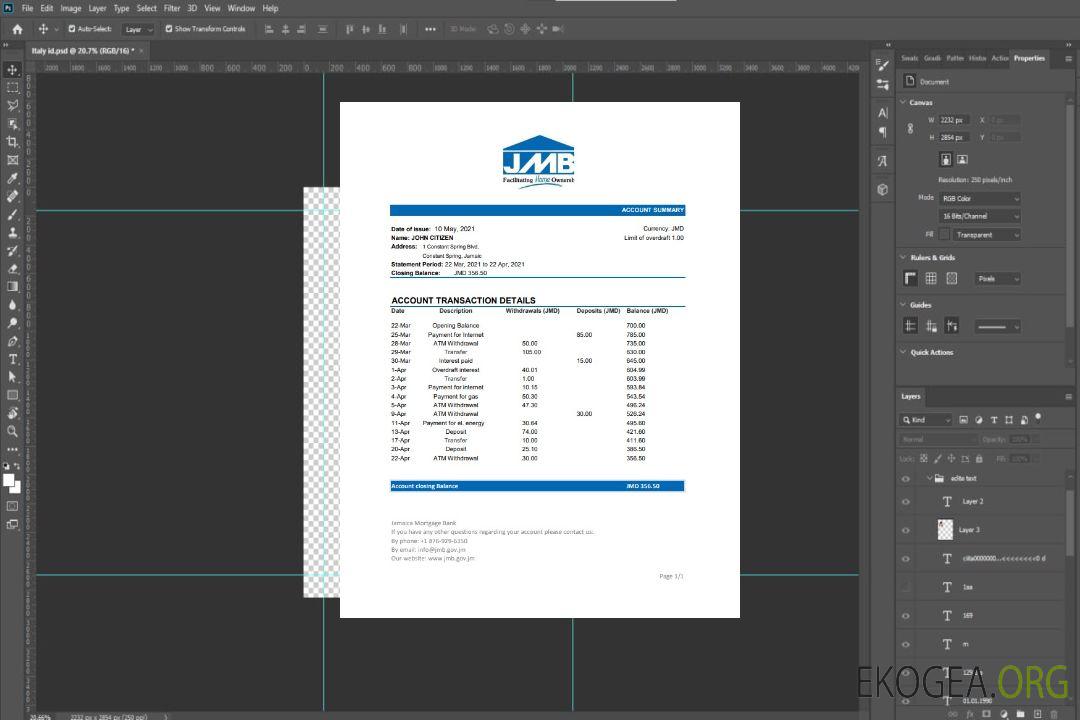Toggle rulers in Rulers & Grids

pyautogui.click(x=911, y=278)
